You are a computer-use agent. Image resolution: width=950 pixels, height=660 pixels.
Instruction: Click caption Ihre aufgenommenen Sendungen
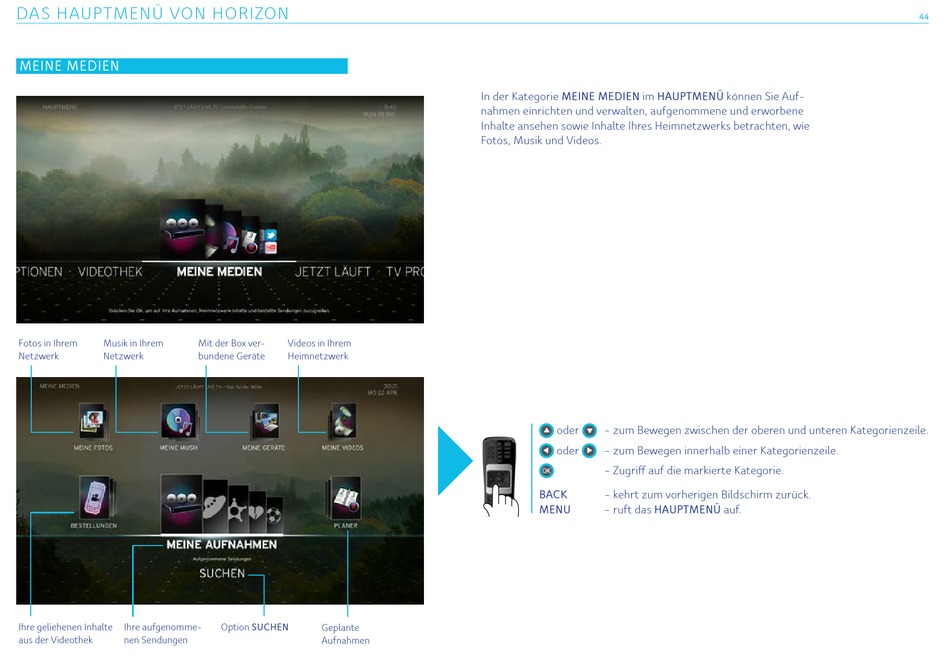pyautogui.click(x=162, y=633)
